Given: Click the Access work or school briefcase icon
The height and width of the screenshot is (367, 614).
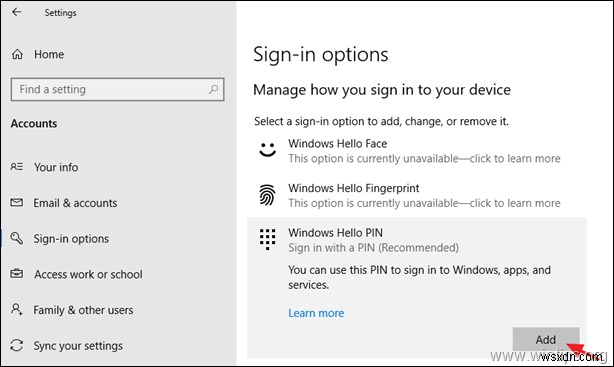Looking at the screenshot, I should coord(16,273).
